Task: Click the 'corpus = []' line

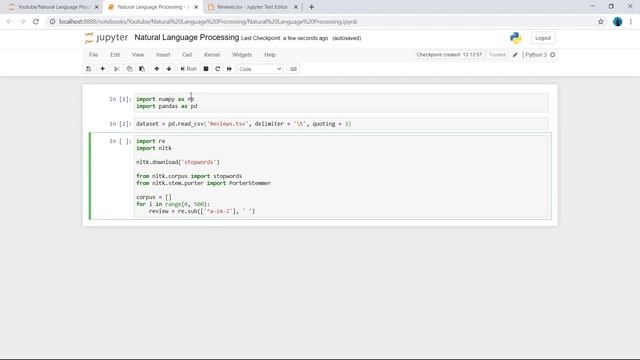Action: (x=154, y=197)
